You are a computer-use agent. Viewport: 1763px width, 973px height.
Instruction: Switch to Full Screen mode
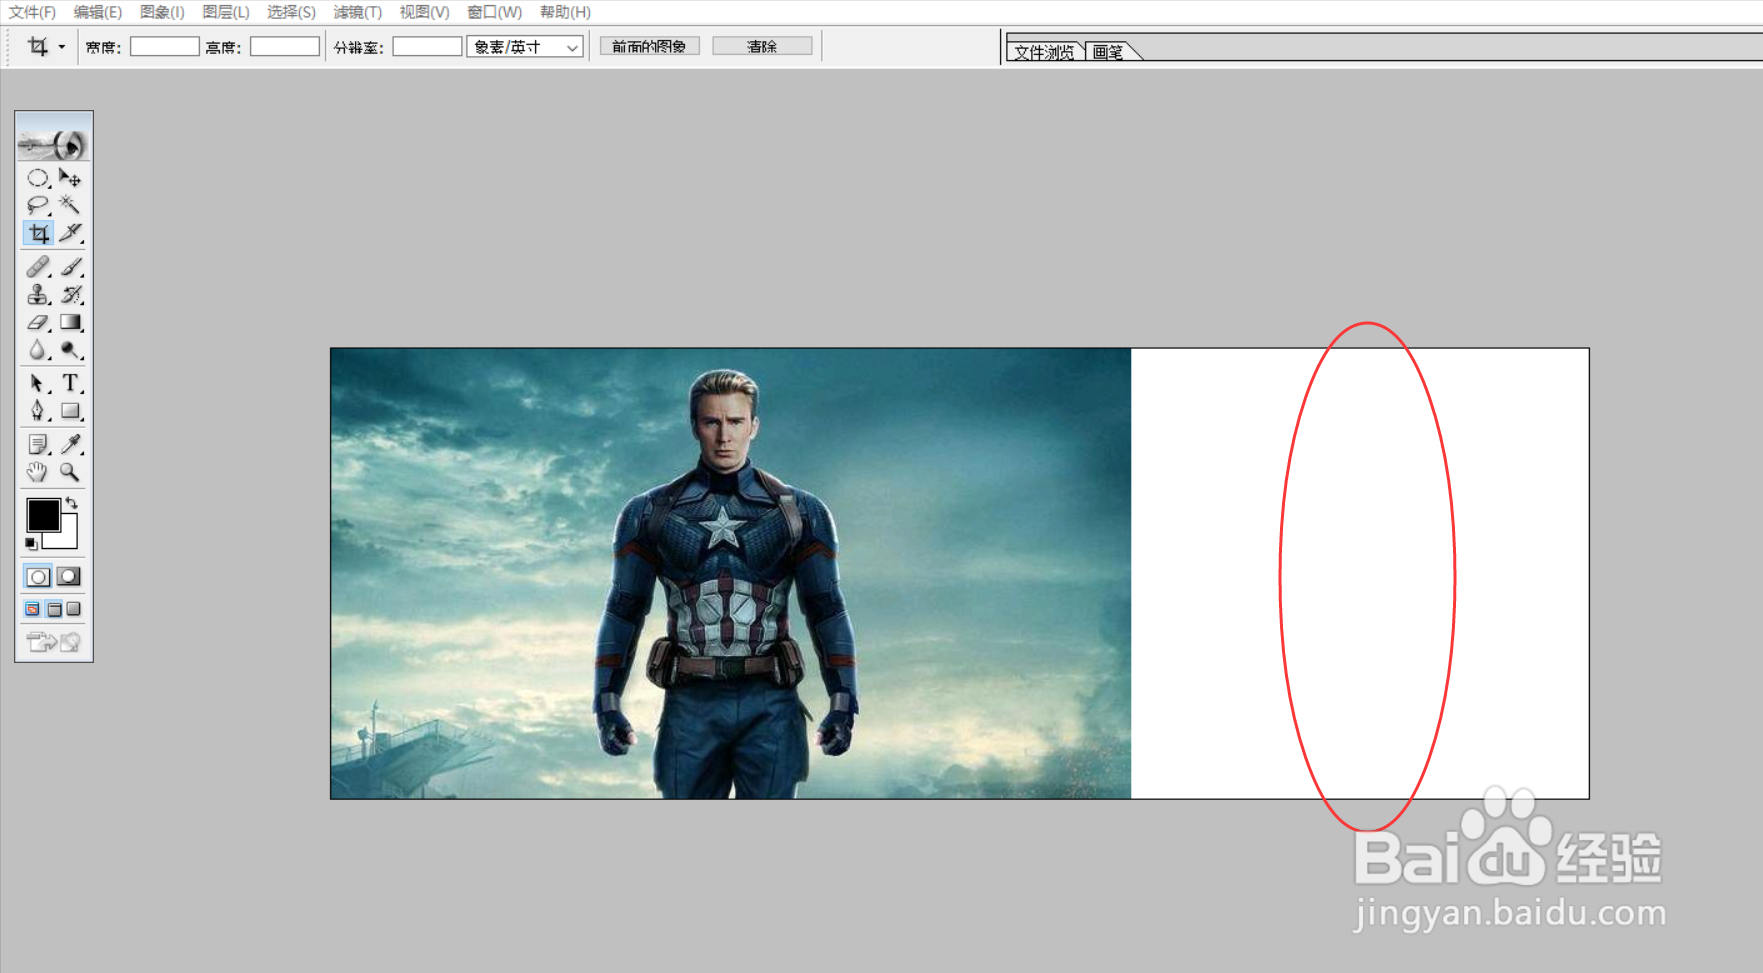tap(74, 609)
